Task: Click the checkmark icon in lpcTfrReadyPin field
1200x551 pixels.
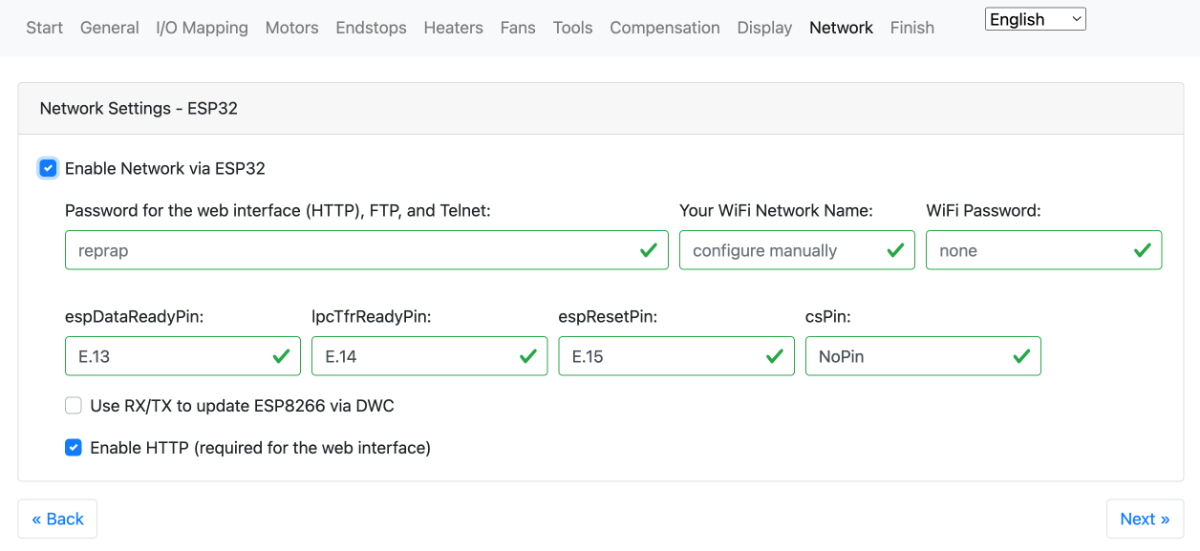Action: 528,356
